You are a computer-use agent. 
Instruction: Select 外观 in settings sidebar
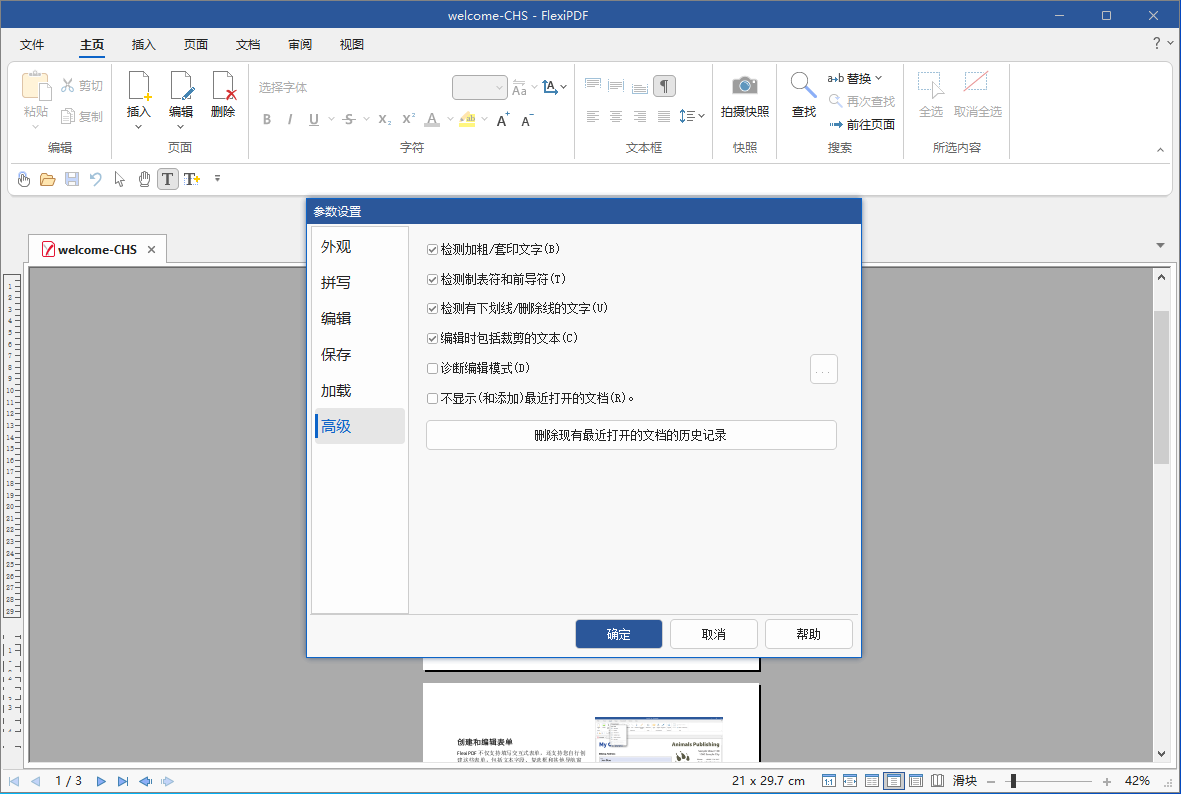tap(360, 246)
